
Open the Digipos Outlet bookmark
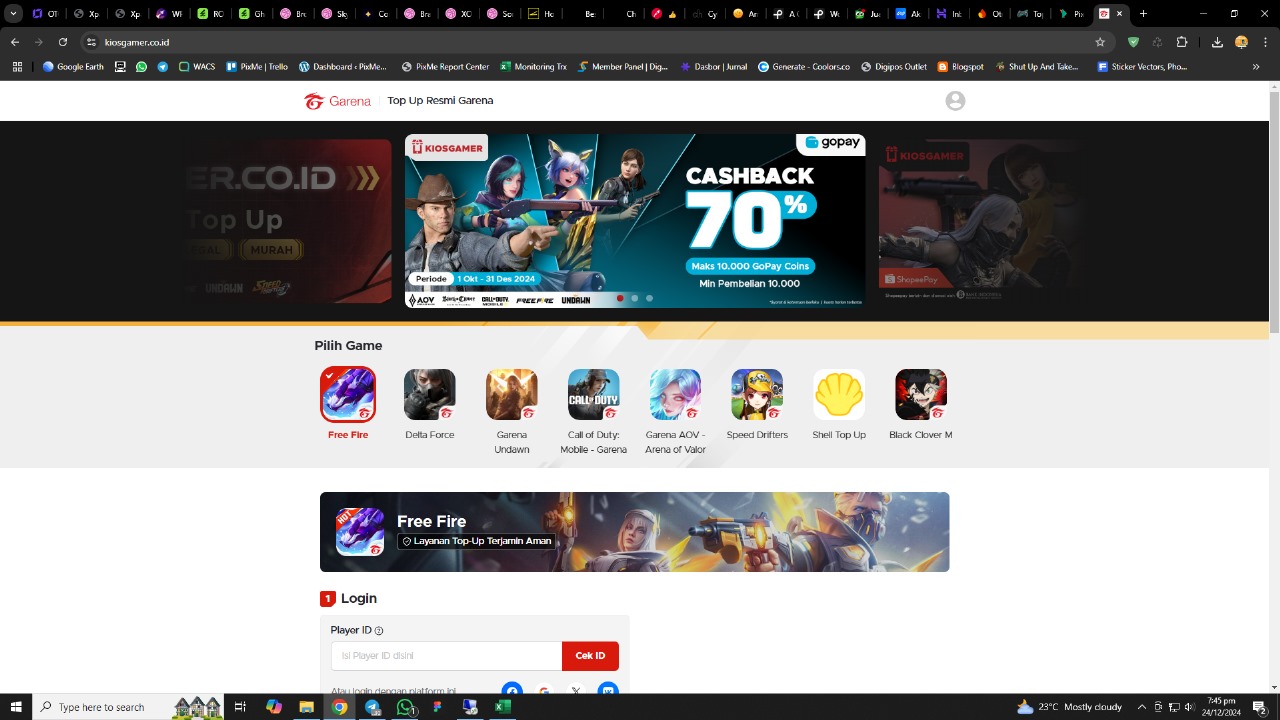(x=893, y=67)
